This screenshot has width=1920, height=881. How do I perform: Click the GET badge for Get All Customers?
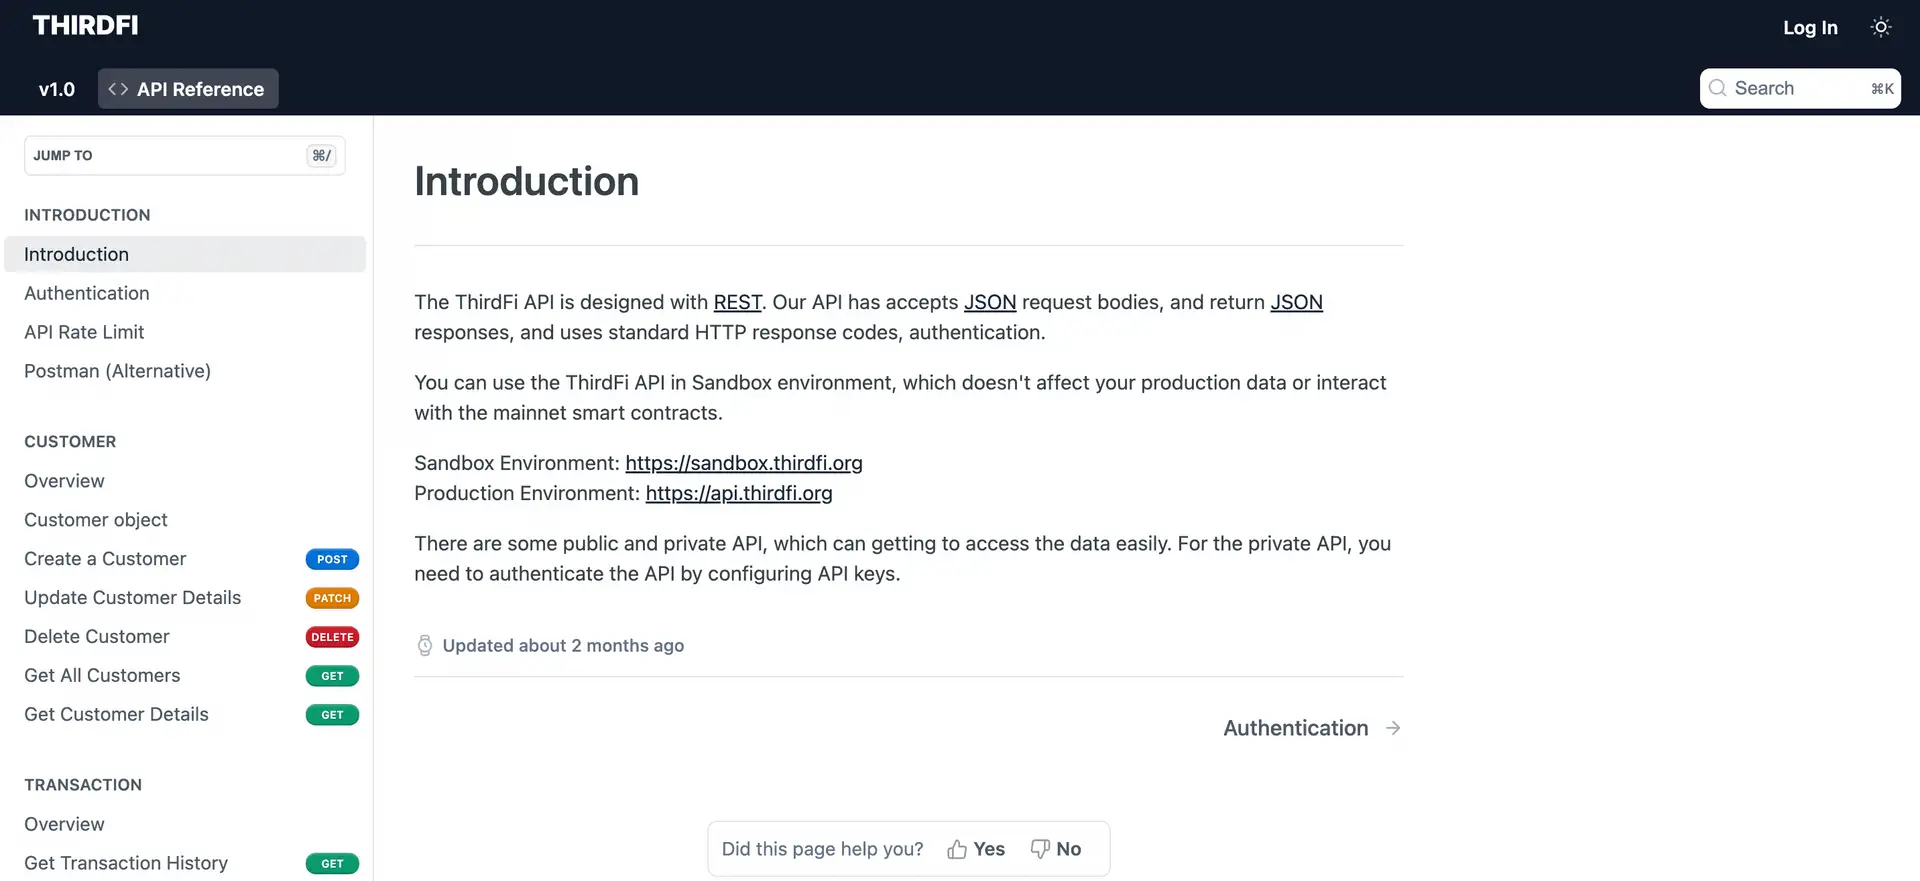pos(332,676)
